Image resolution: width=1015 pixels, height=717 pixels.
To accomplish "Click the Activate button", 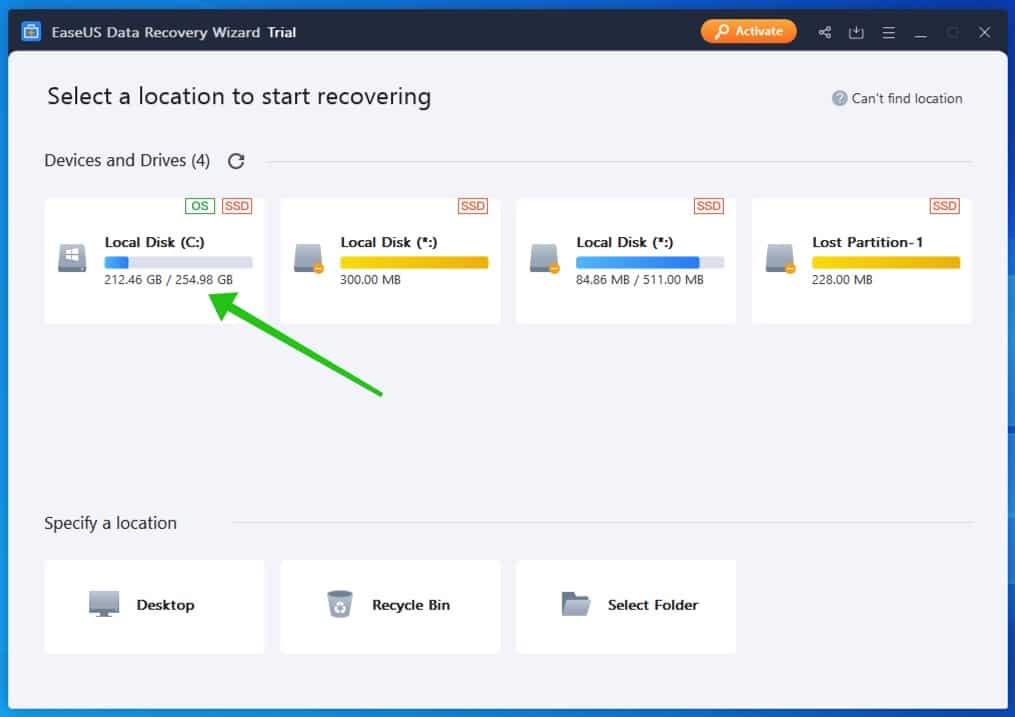I will (x=748, y=31).
